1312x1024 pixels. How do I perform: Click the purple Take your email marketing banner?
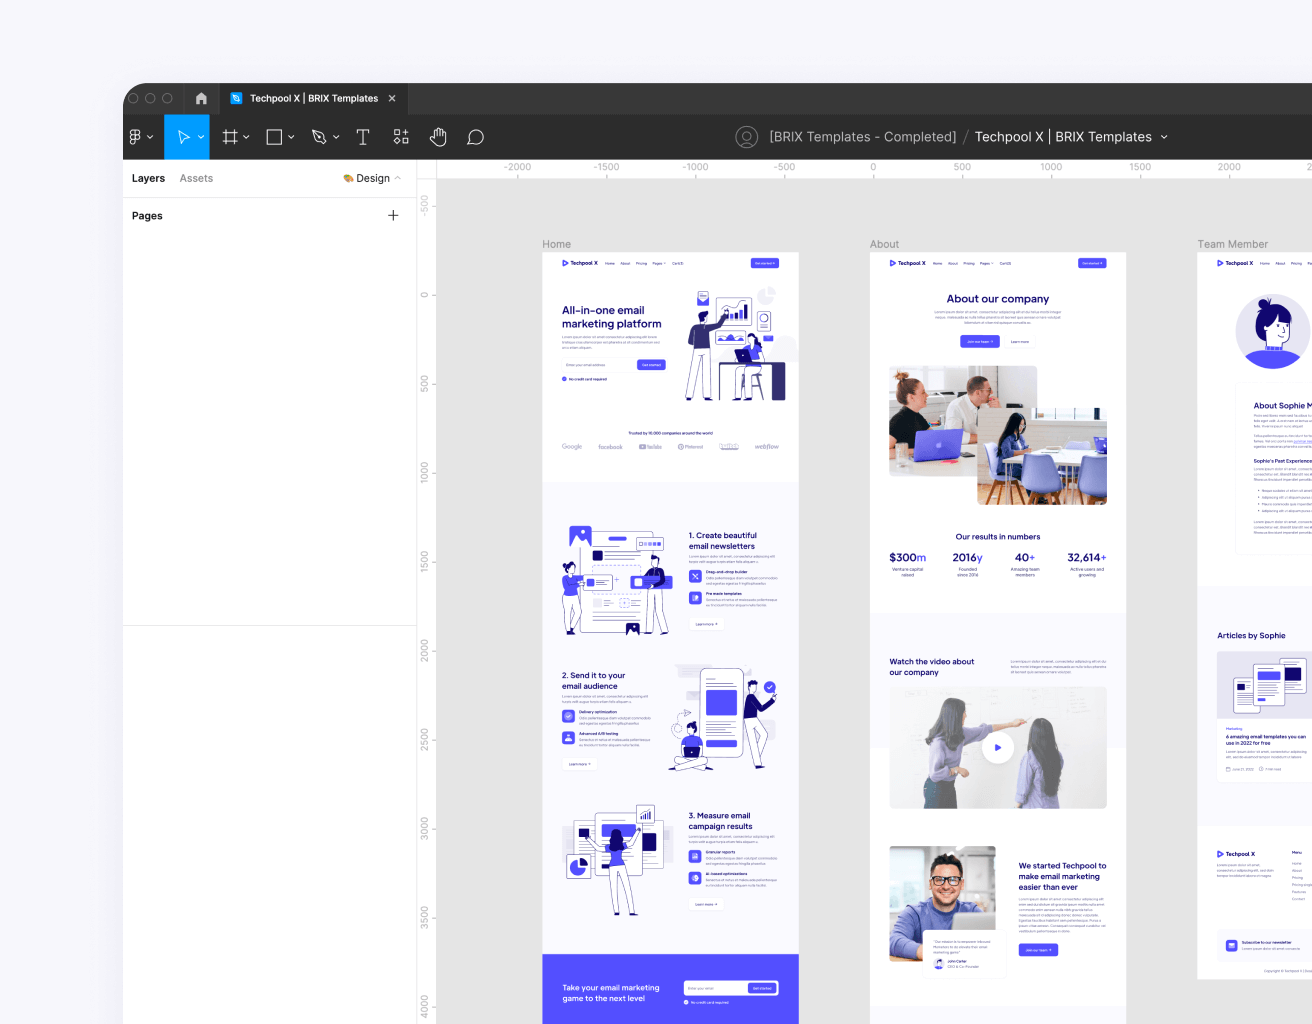[670, 989]
